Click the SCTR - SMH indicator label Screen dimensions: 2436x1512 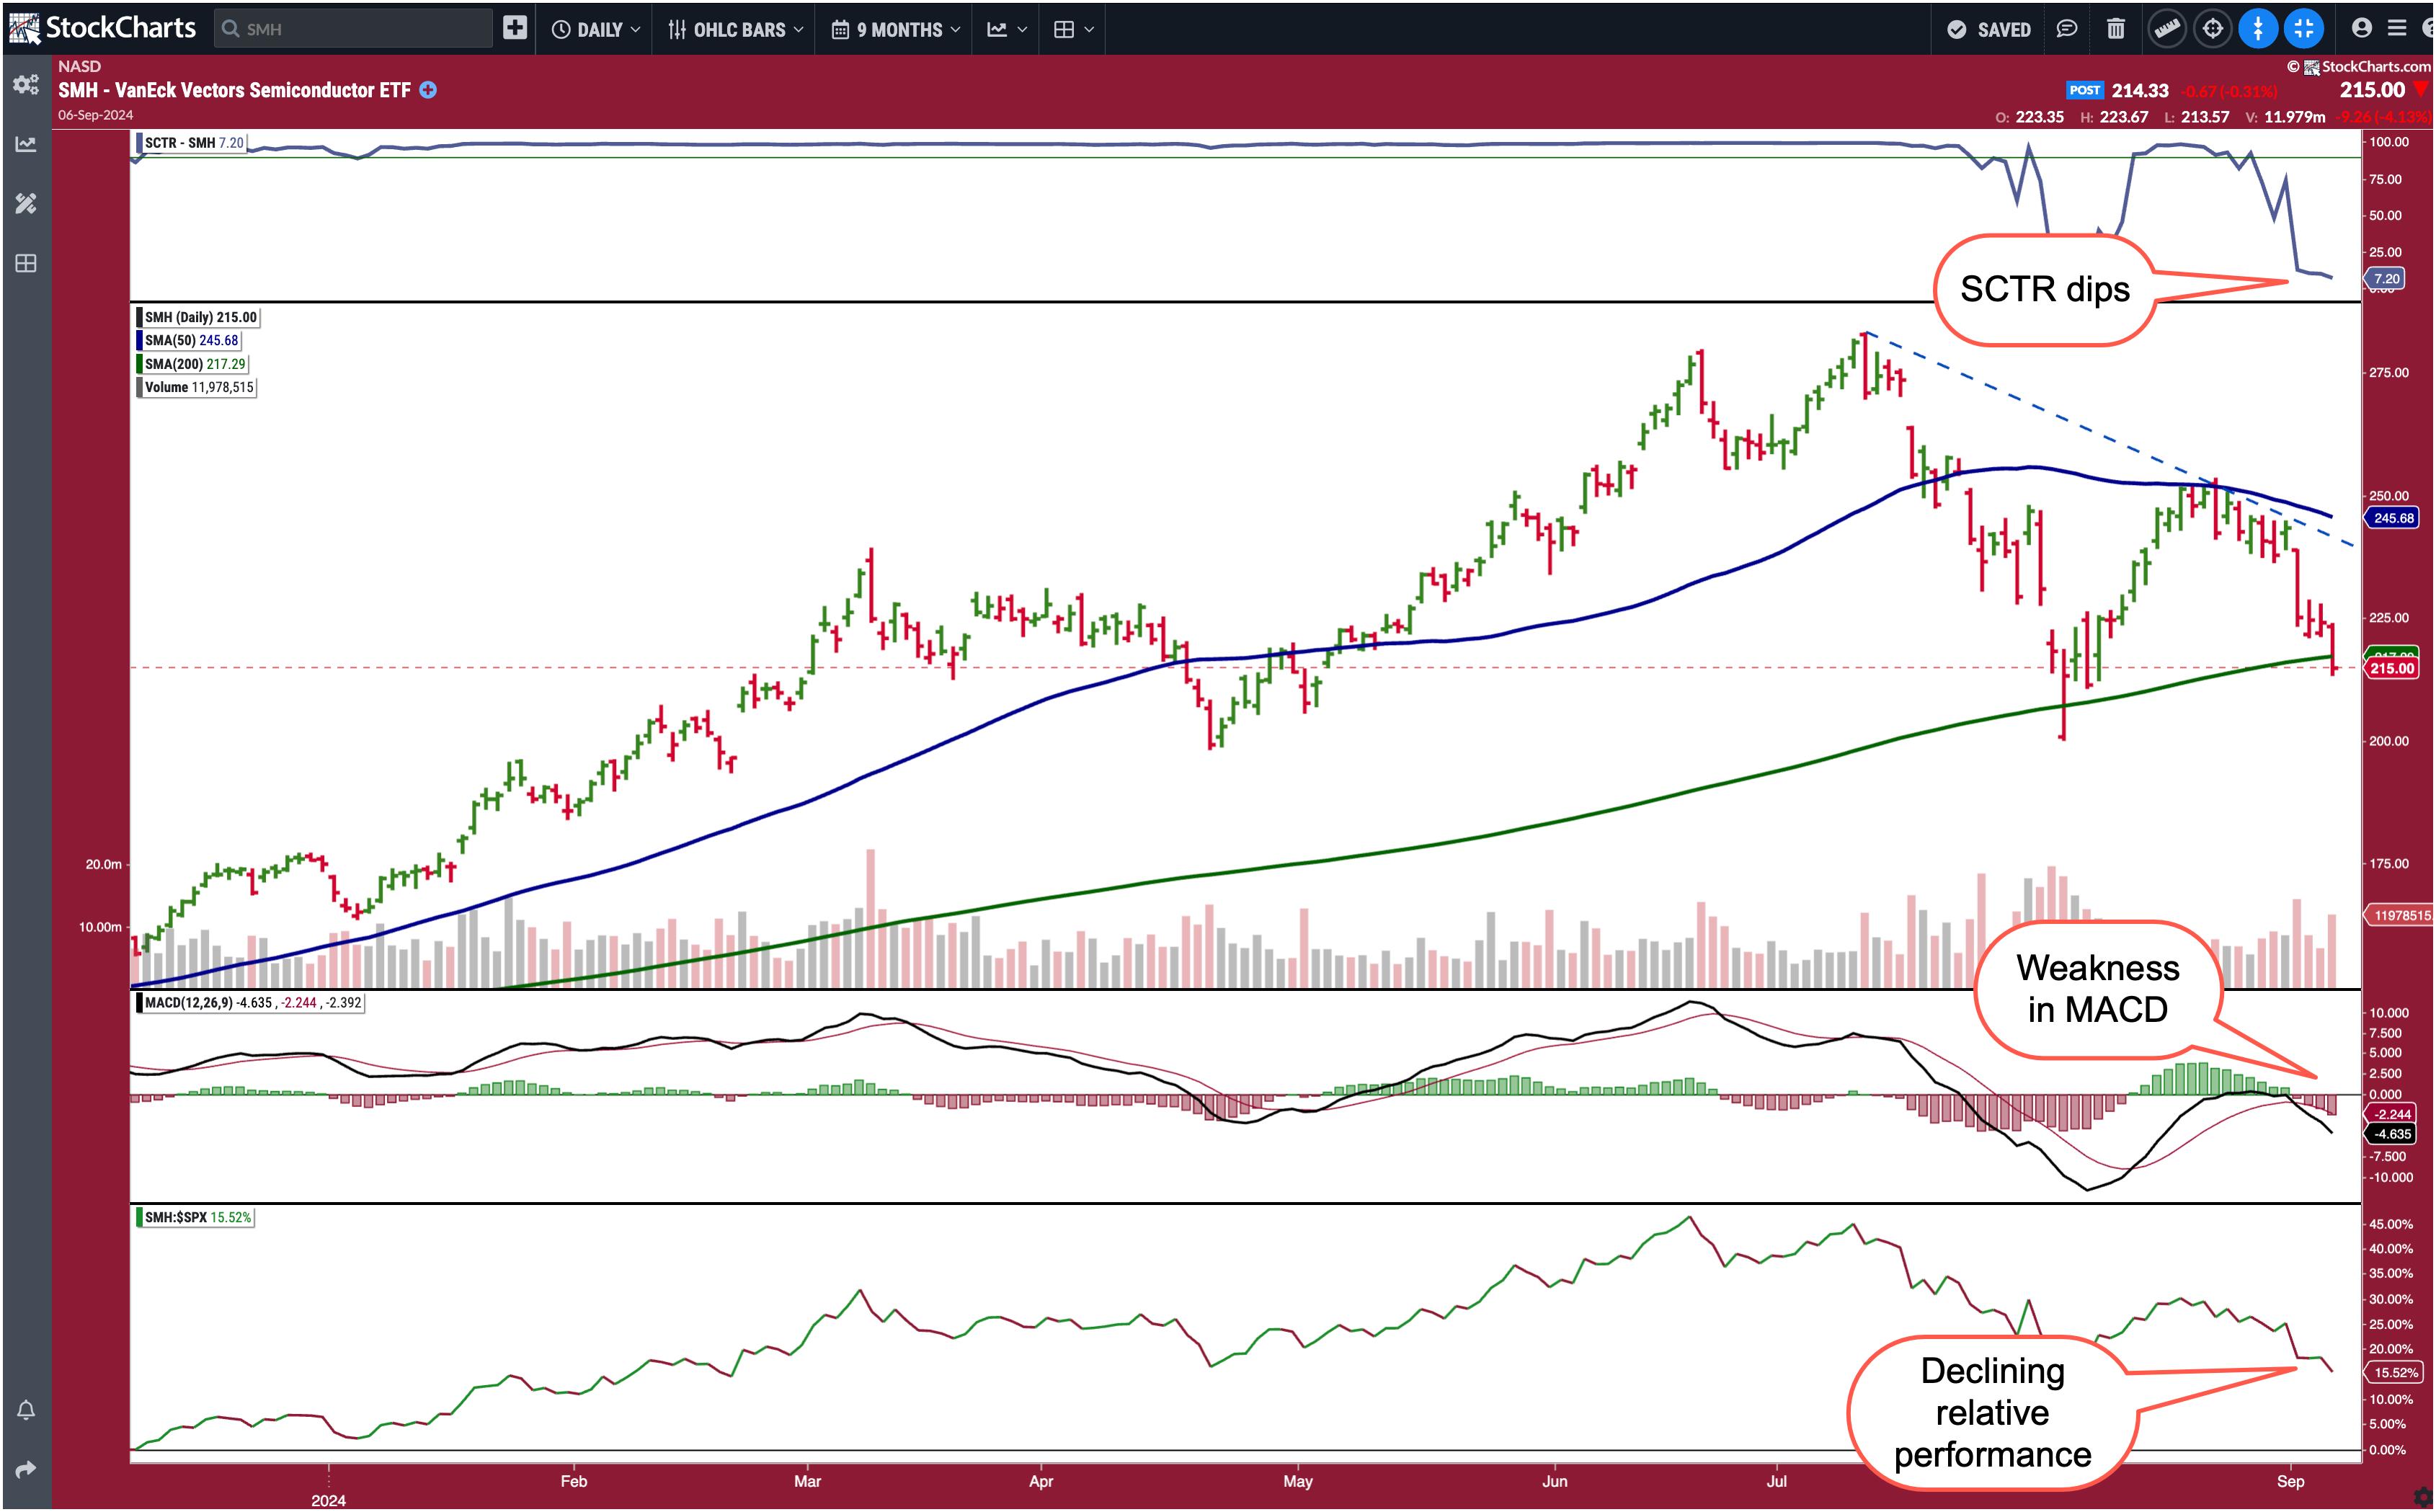tap(192, 143)
